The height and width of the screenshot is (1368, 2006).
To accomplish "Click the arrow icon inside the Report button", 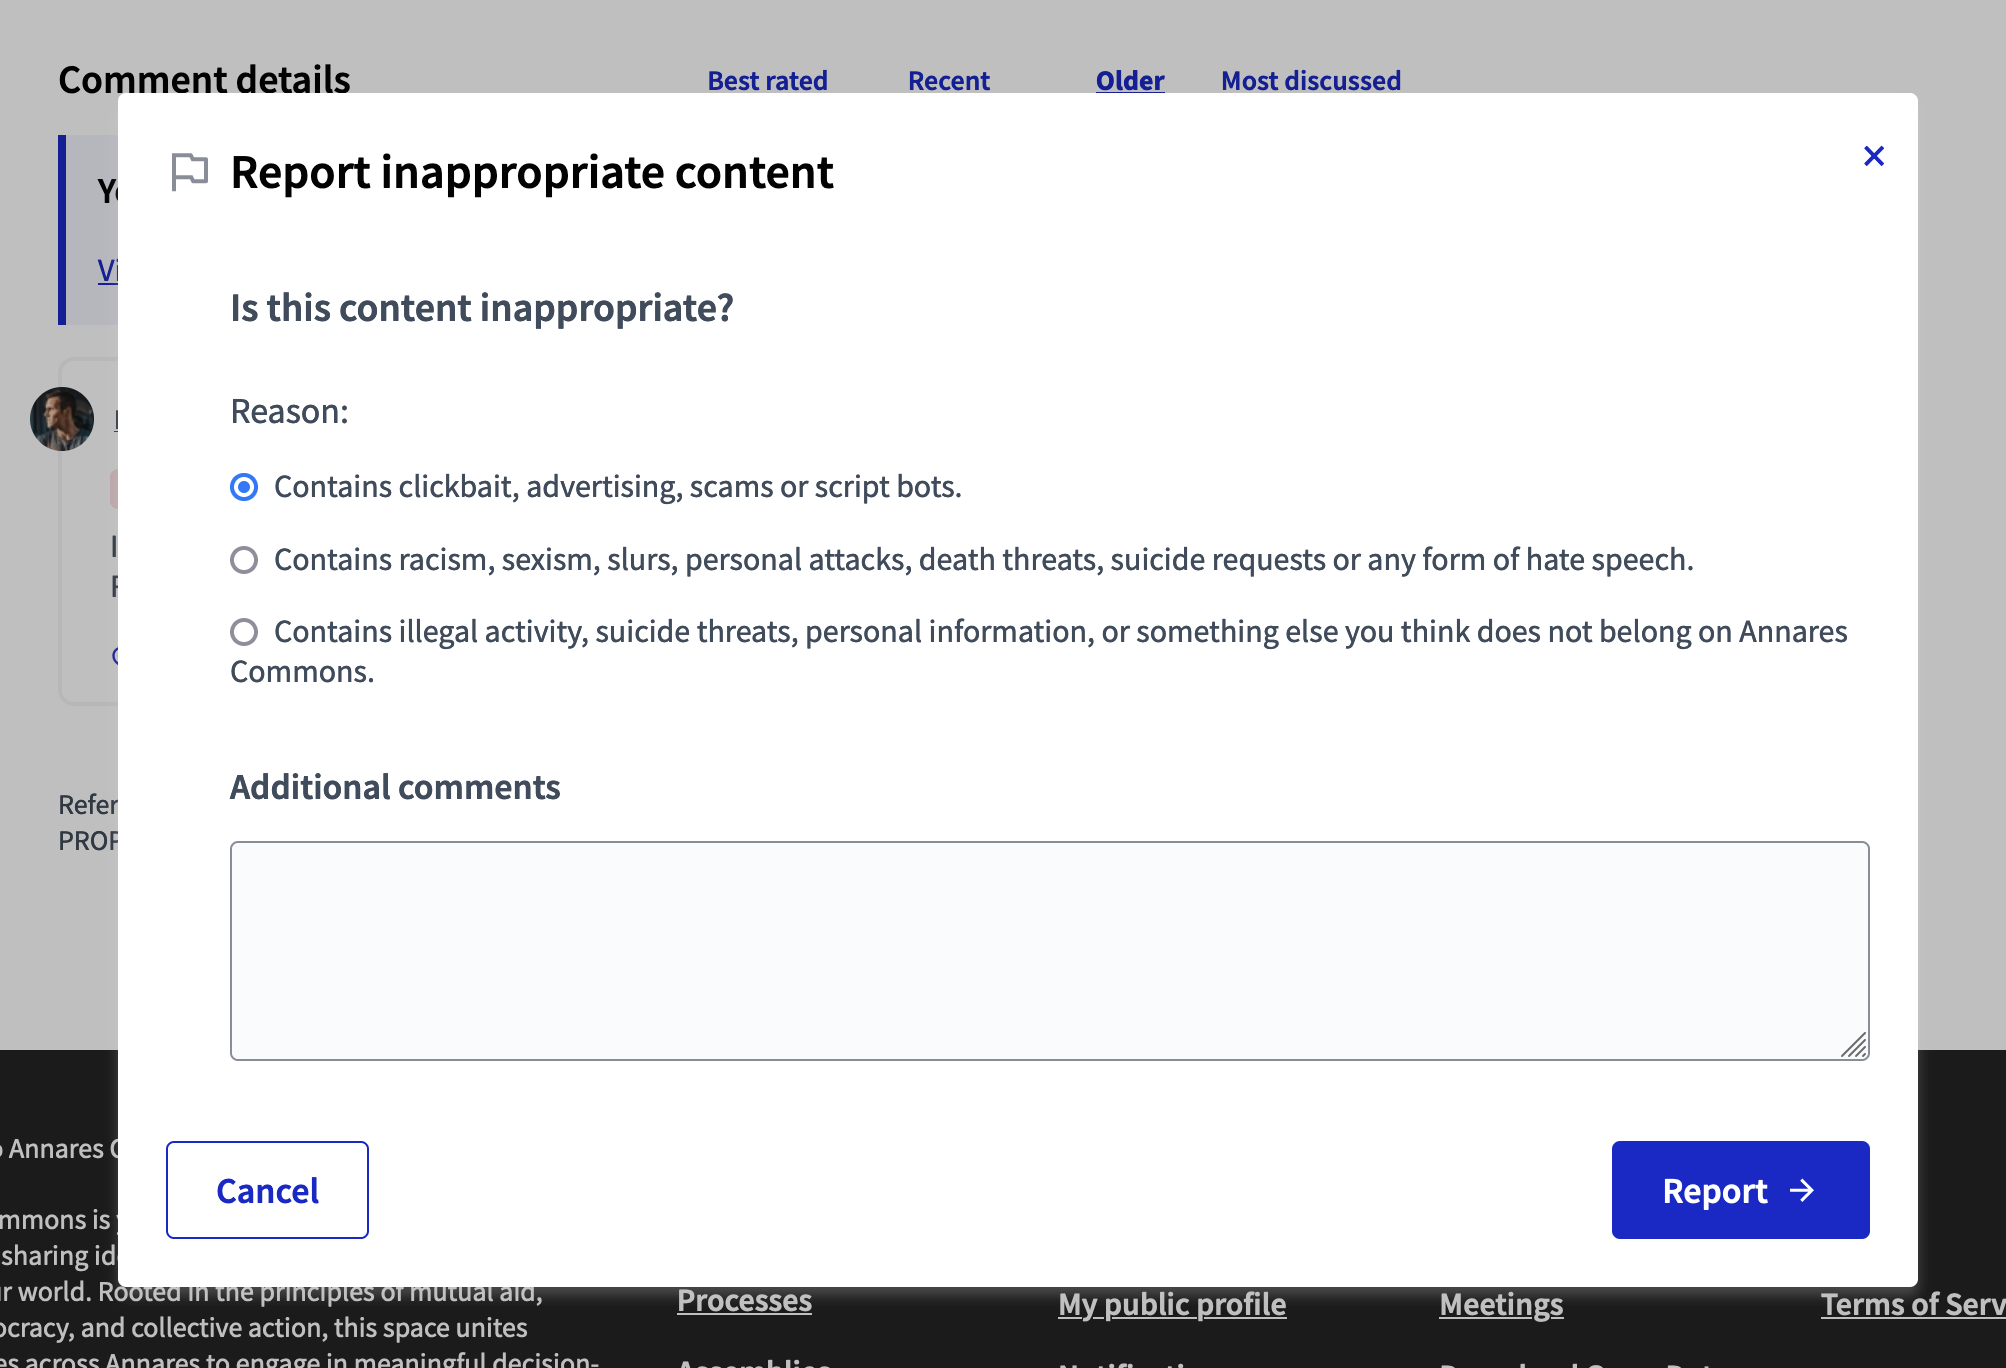I will coord(1803,1190).
